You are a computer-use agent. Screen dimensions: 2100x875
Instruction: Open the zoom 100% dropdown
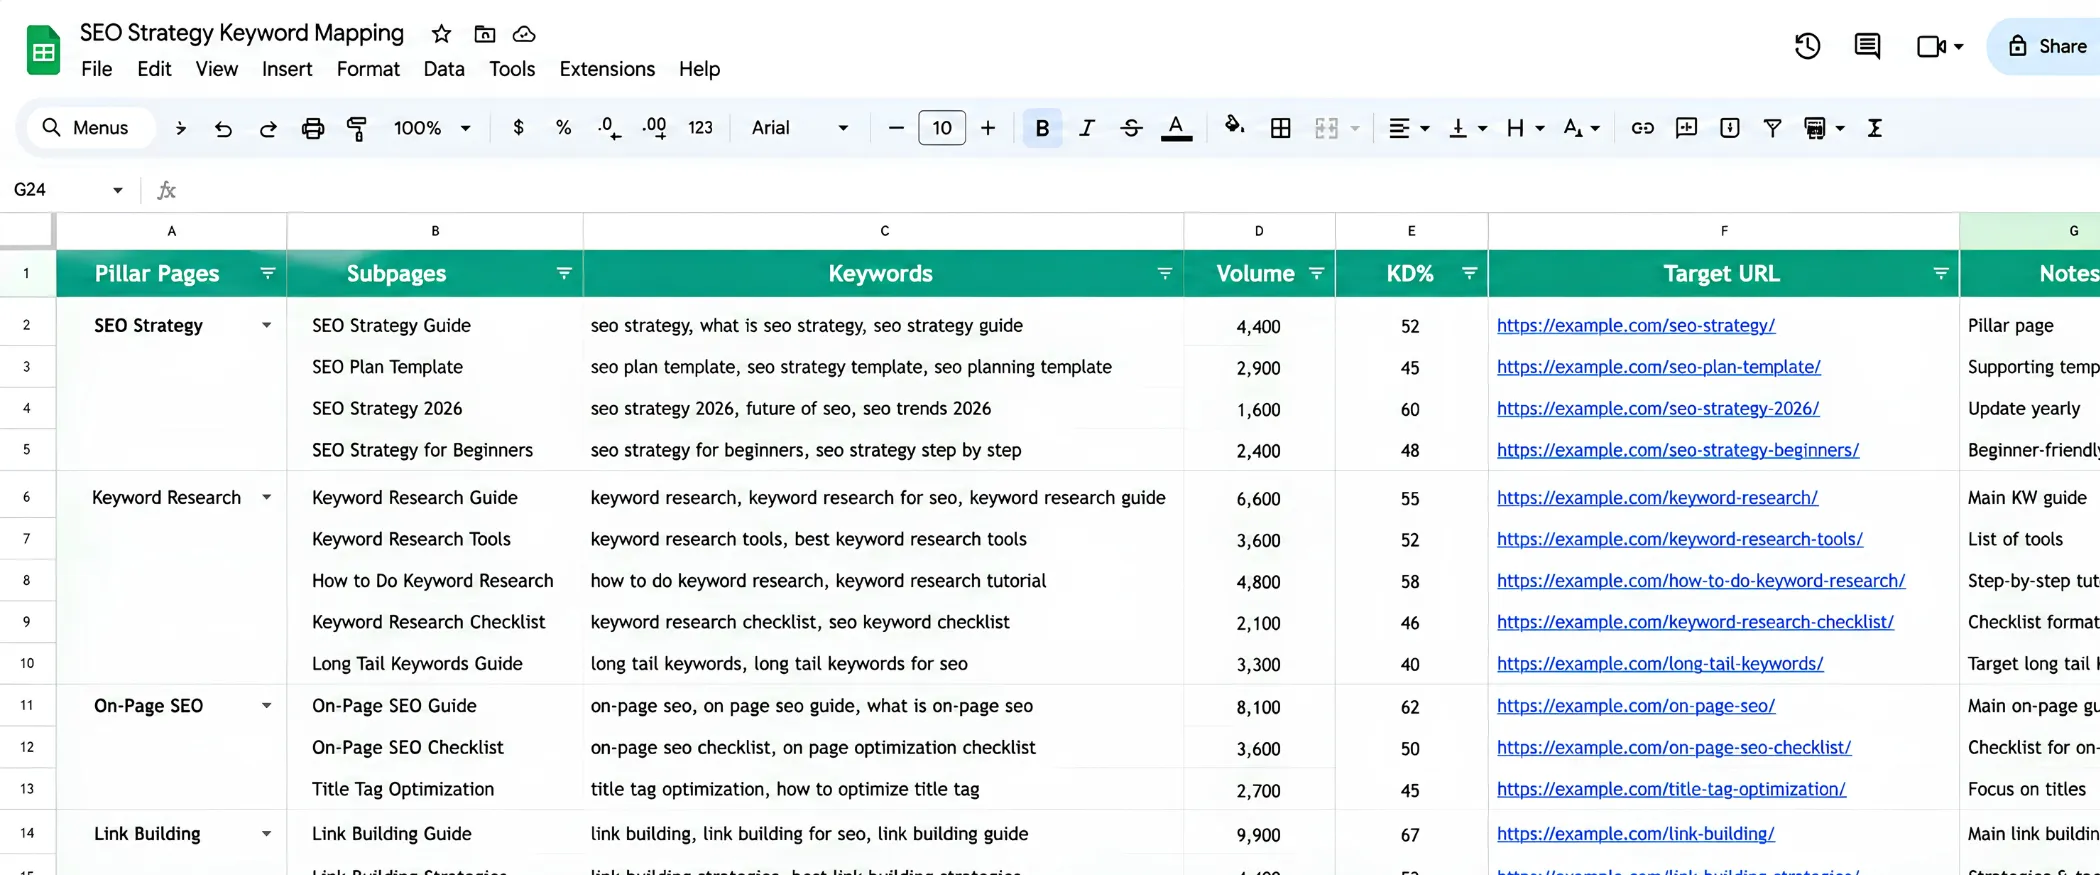pos(432,128)
